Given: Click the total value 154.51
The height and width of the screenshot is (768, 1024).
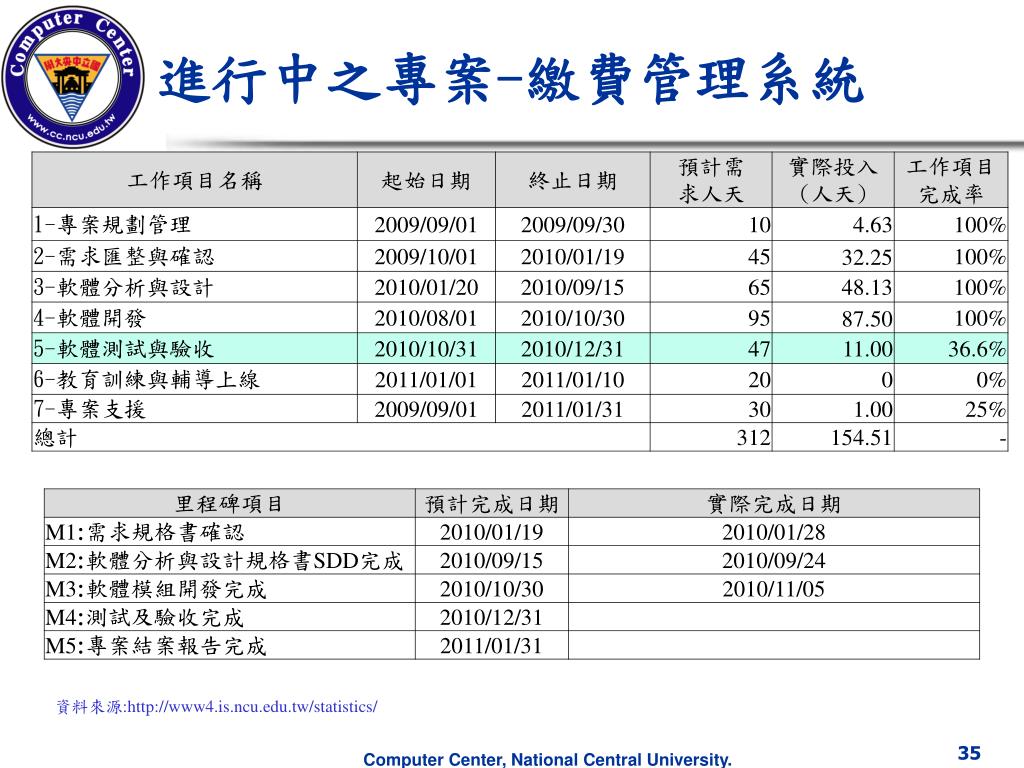Looking at the screenshot, I should point(861,438).
